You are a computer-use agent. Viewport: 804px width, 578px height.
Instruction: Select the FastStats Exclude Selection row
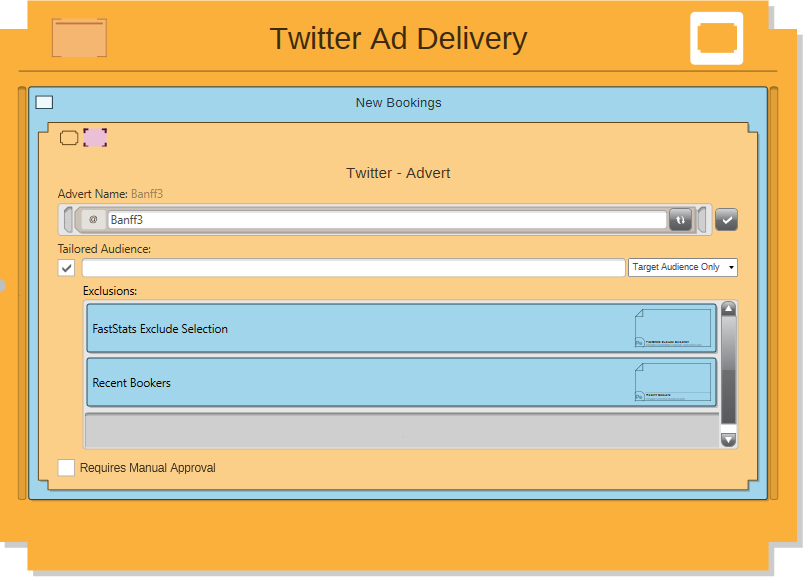401,328
